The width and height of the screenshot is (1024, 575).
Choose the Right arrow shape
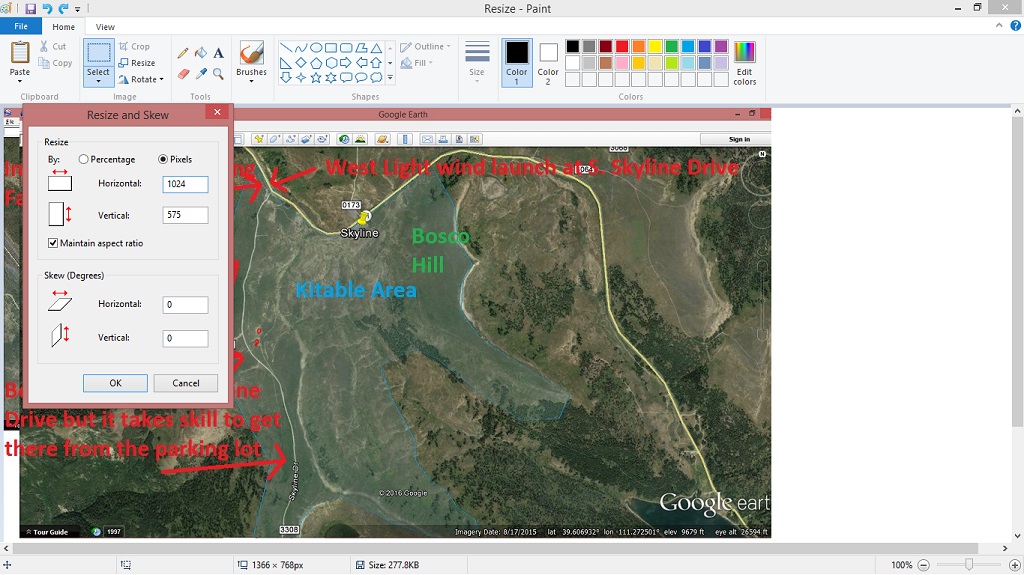click(346, 63)
